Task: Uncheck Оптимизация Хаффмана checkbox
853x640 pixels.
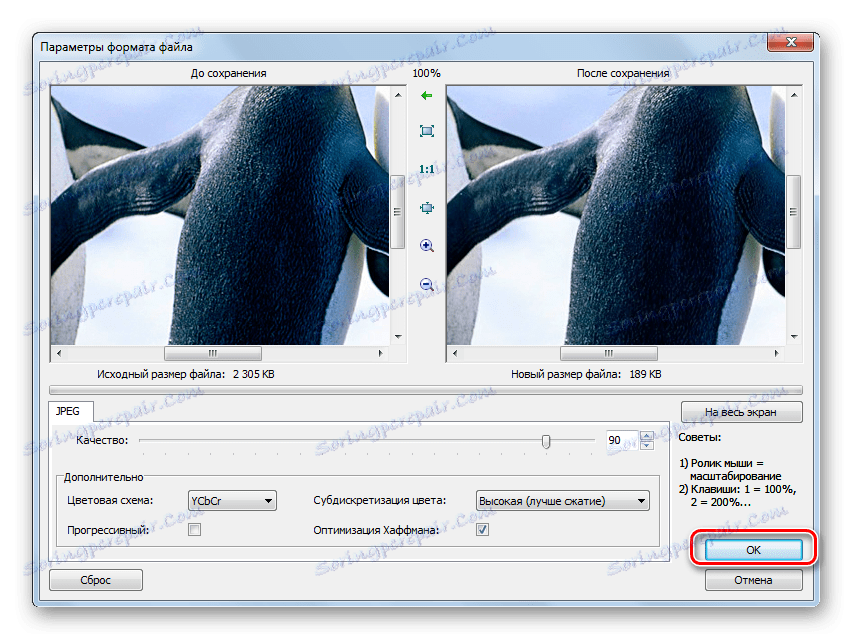Action: (482, 530)
